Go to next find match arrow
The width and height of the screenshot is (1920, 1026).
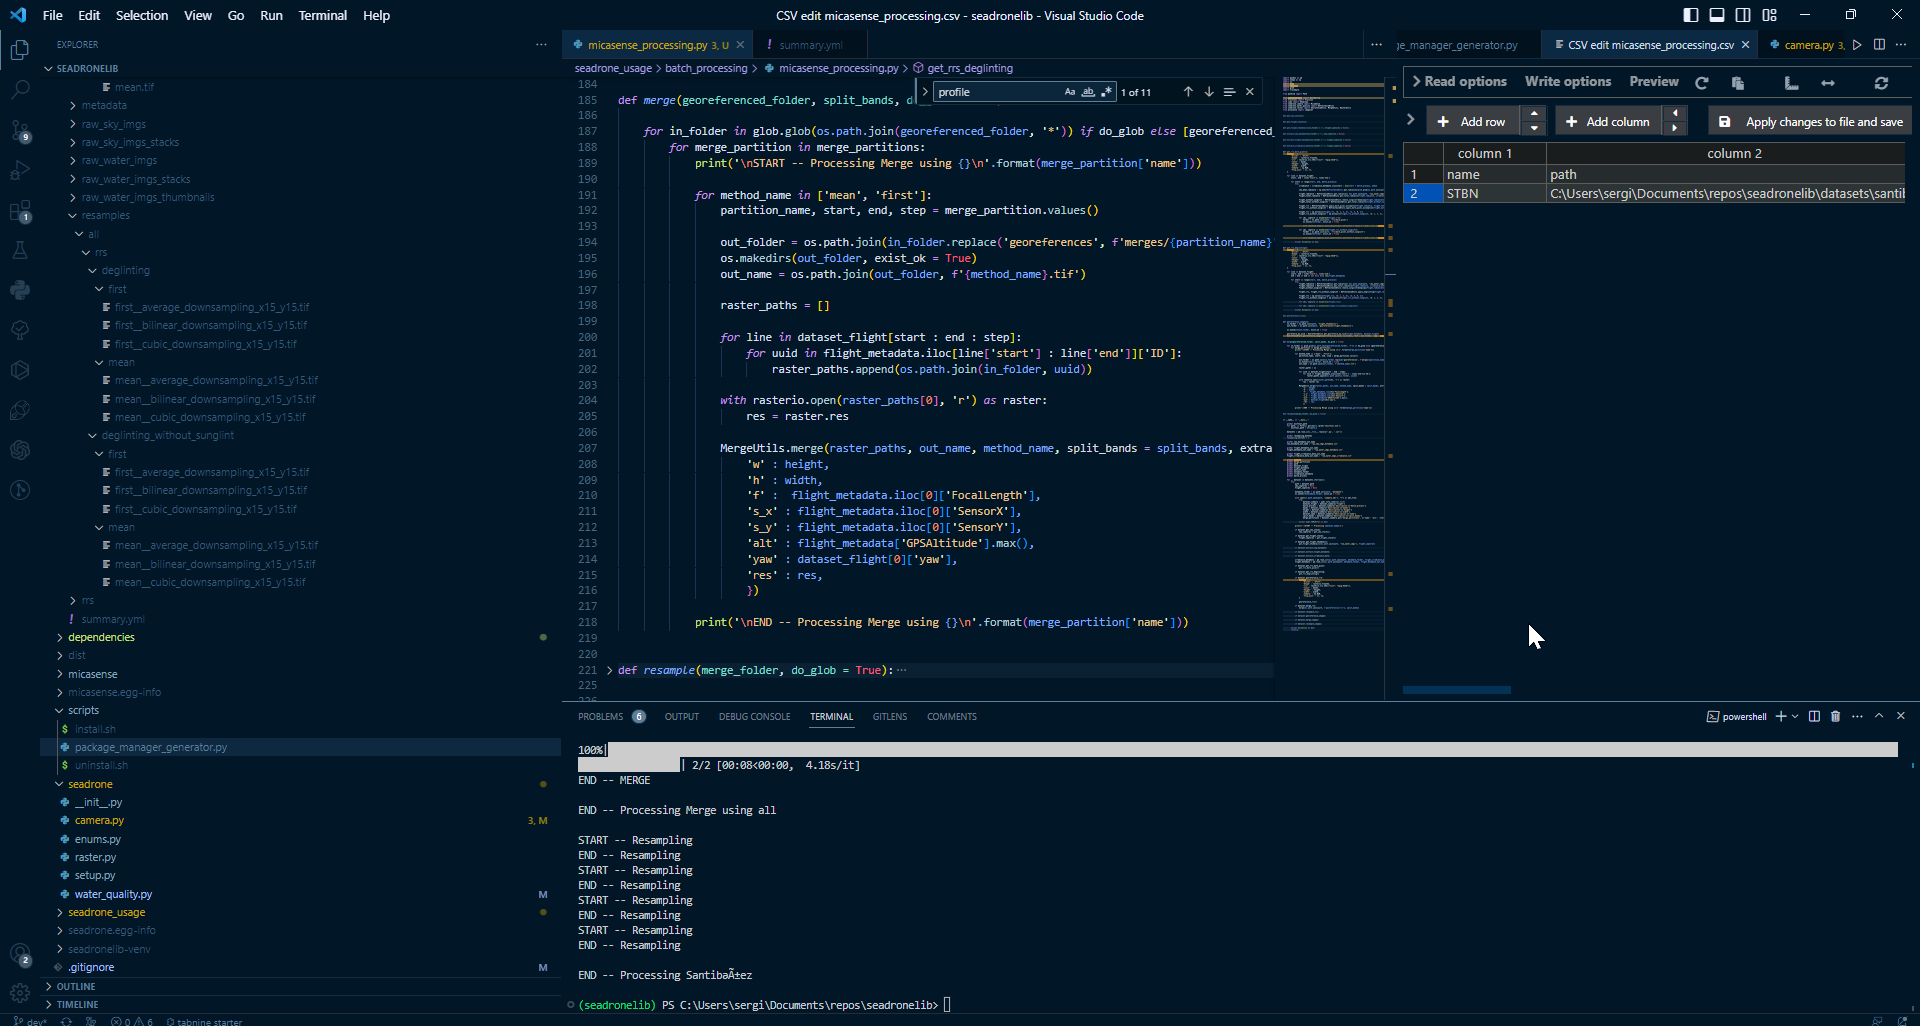point(1209,92)
